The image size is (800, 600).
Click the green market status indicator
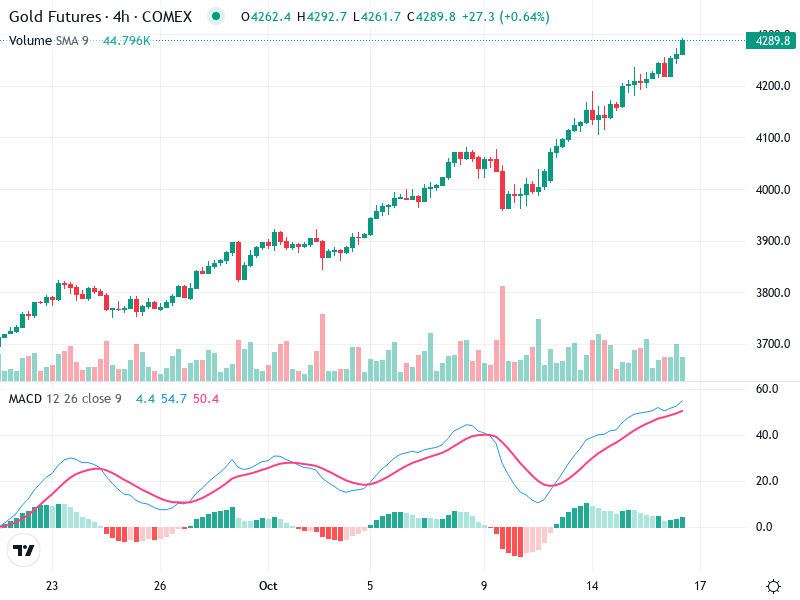coord(215,17)
